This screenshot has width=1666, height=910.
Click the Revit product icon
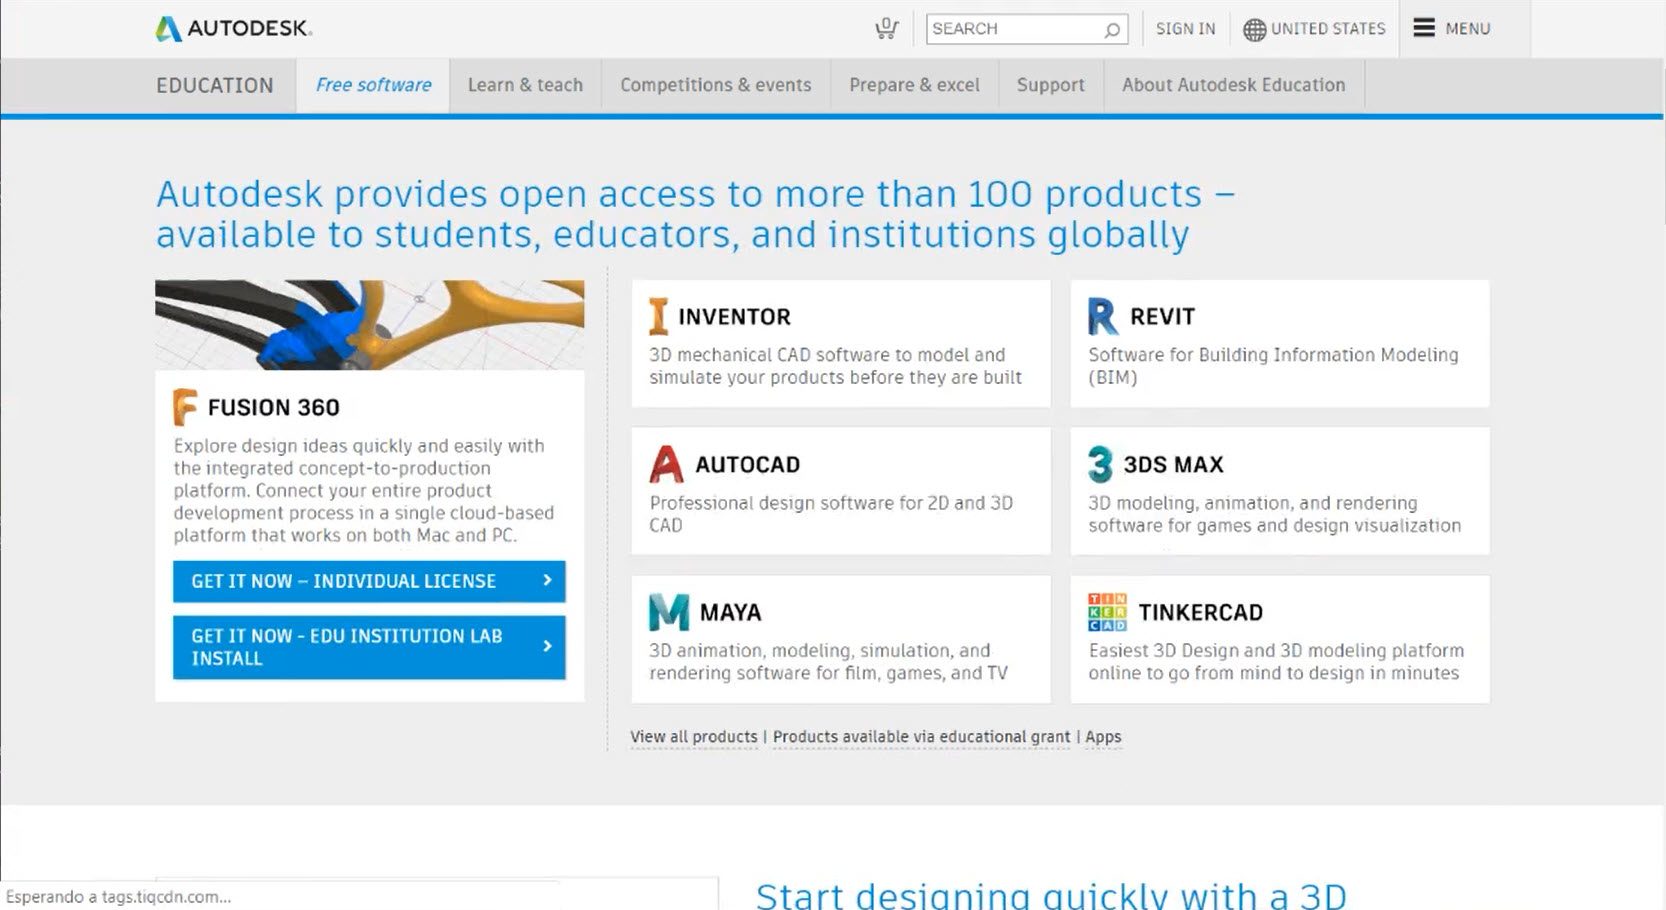[1102, 316]
